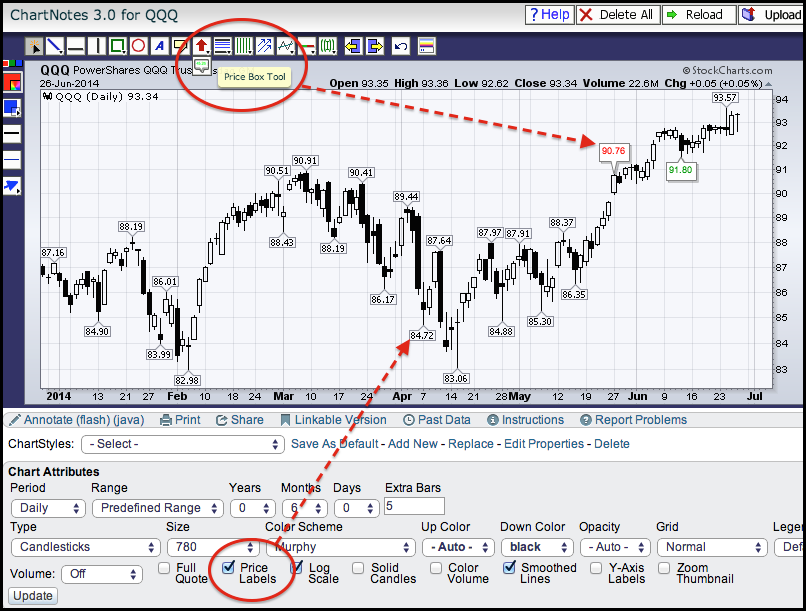Click the send backward yellow left arrow
Viewport: 806px width, 611px height.
(x=353, y=46)
